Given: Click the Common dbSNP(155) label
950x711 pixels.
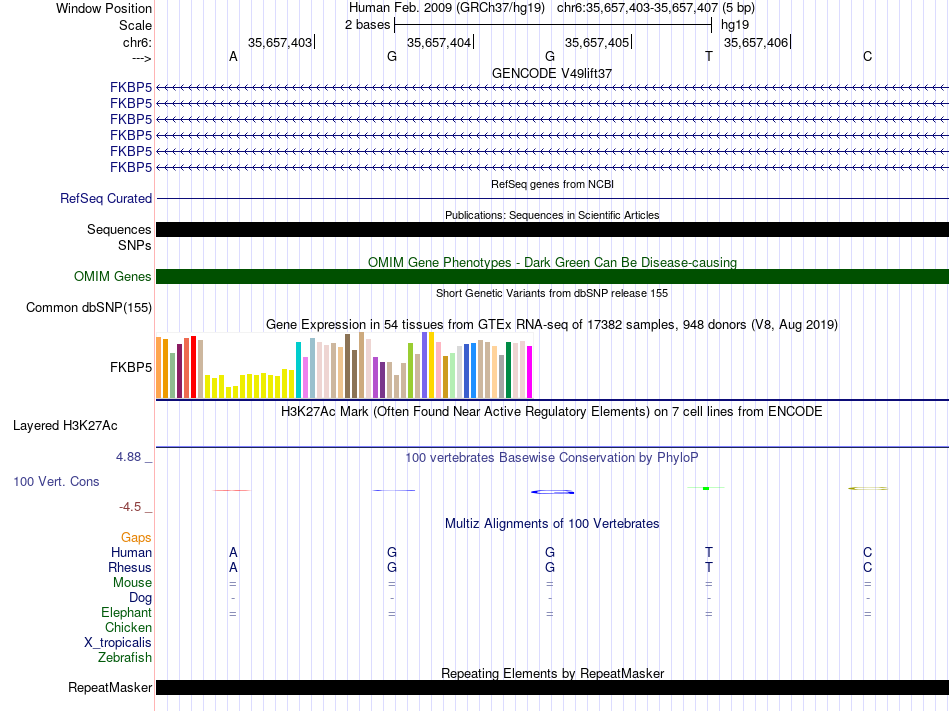Looking at the screenshot, I should coord(88,308).
